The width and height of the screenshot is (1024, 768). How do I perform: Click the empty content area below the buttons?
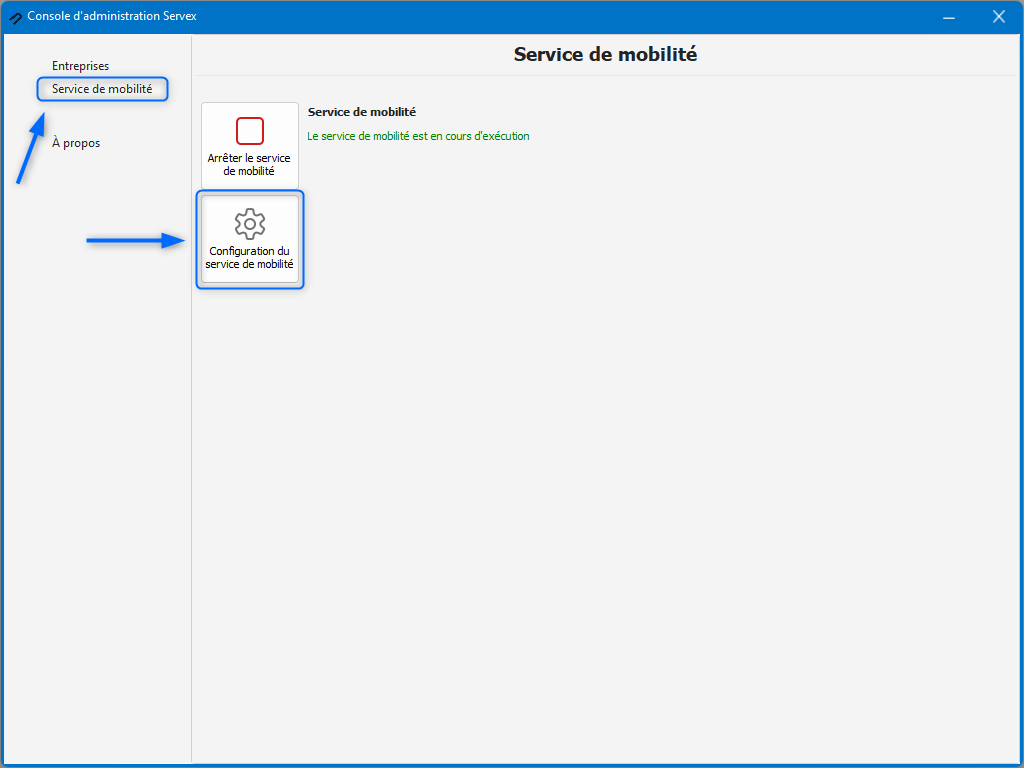click(600, 500)
